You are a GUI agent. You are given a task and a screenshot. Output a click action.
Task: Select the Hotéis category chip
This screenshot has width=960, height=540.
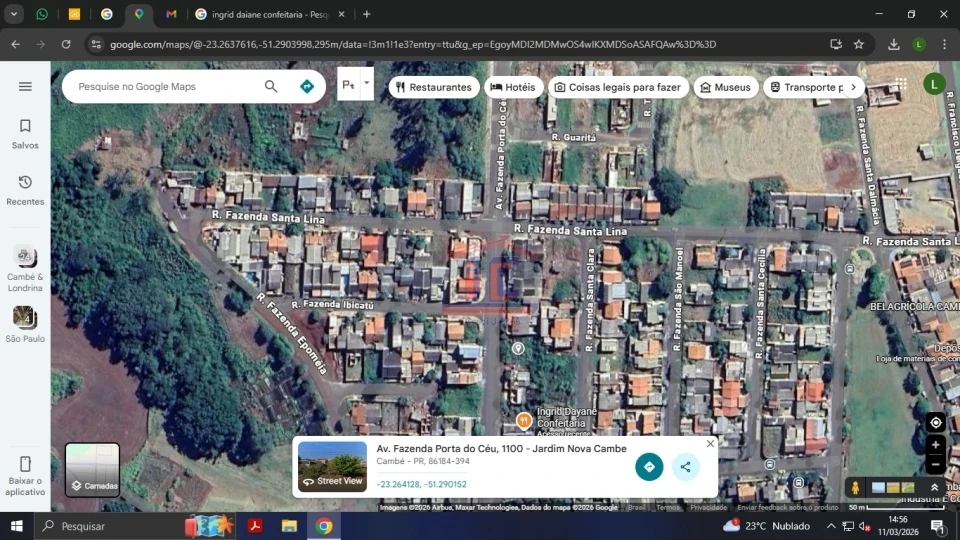pyautogui.click(x=514, y=87)
